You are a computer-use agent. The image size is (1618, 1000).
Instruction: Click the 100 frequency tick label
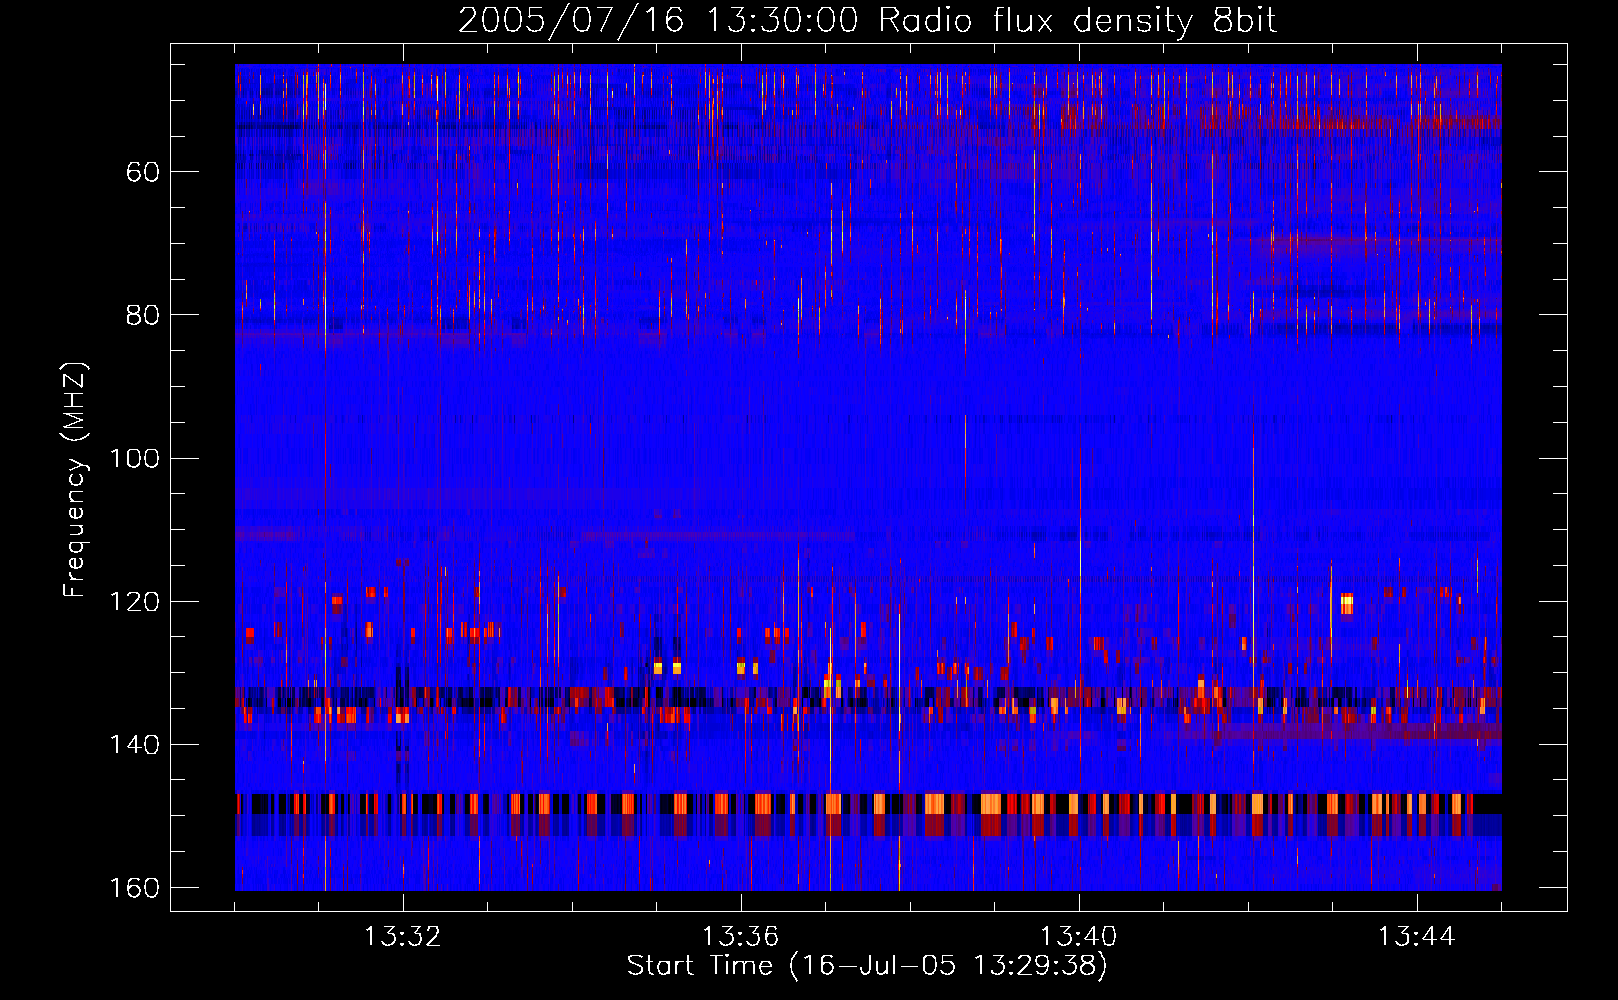(x=134, y=459)
